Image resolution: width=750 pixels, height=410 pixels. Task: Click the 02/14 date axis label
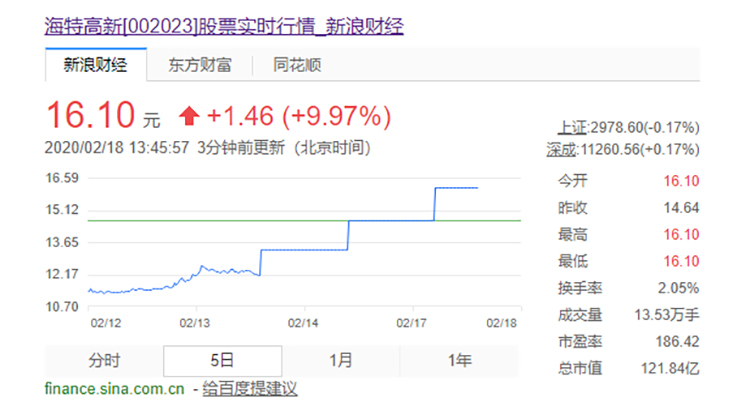click(x=303, y=323)
